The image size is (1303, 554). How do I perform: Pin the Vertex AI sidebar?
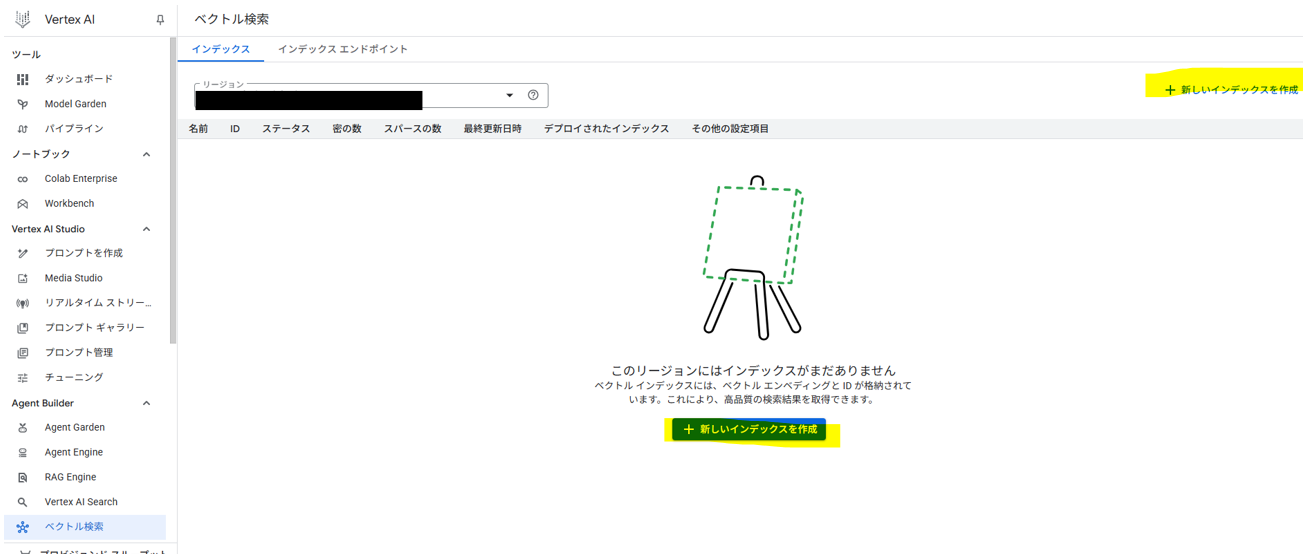pyautogui.click(x=160, y=20)
